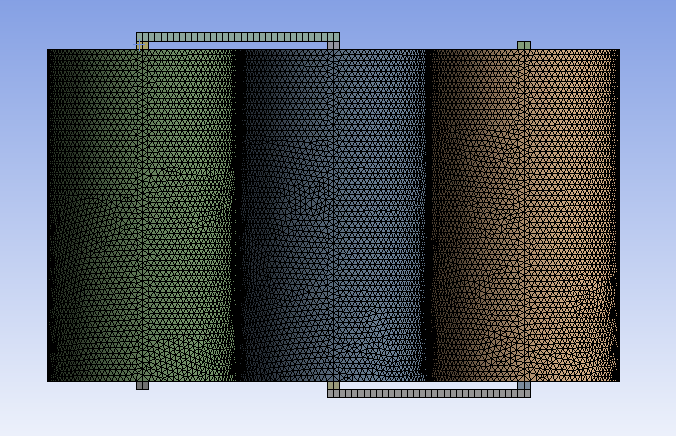Select the green meshed cylinder body
676x436 pixels.
[141, 215]
